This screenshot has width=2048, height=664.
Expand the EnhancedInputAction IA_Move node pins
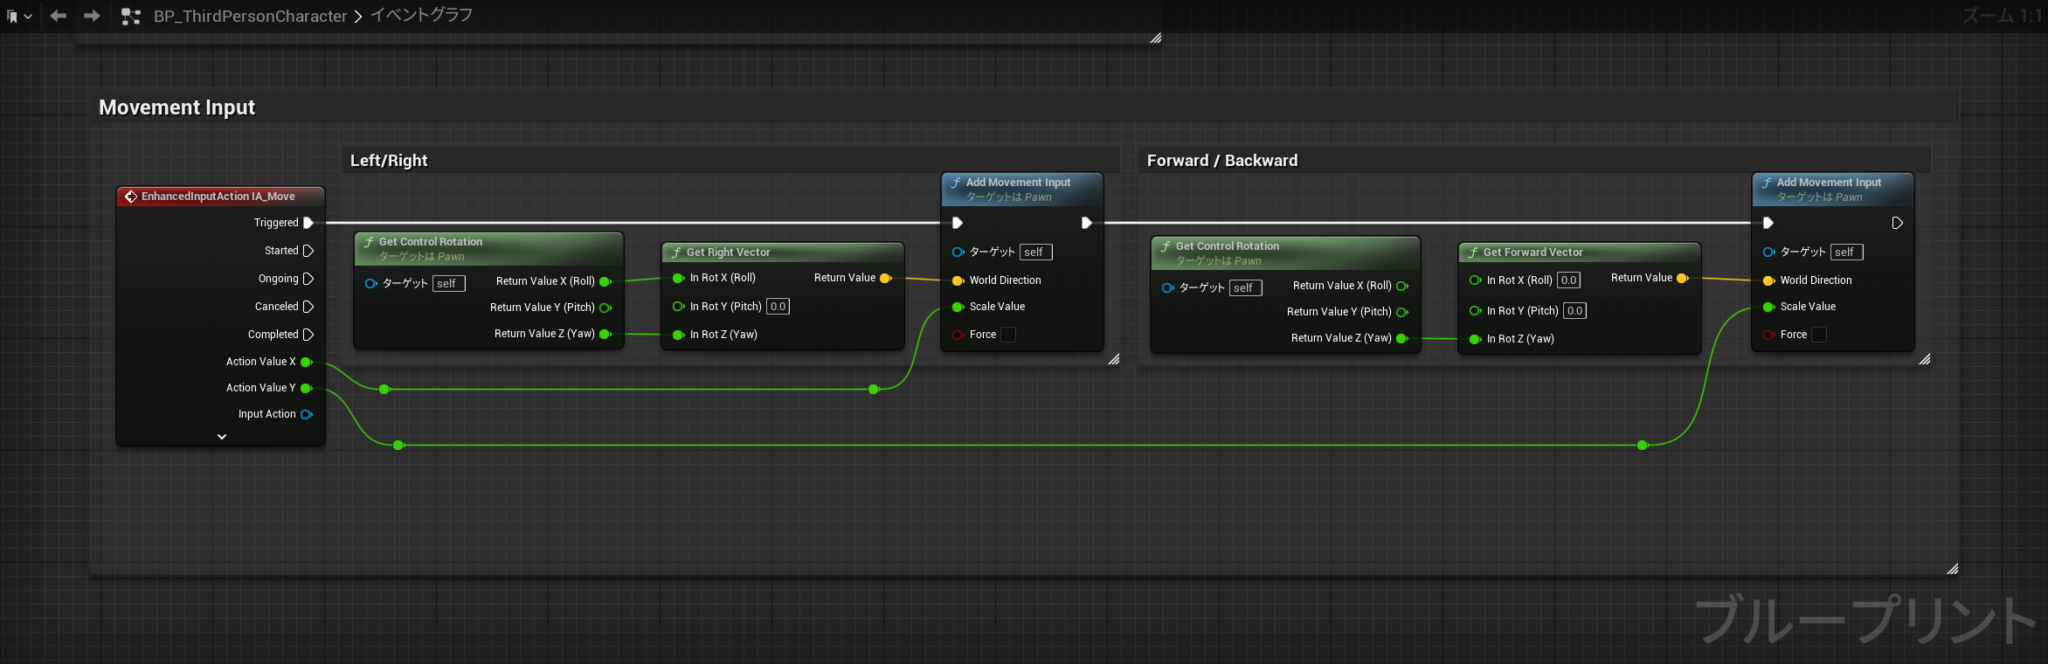click(x=222, y=437)
